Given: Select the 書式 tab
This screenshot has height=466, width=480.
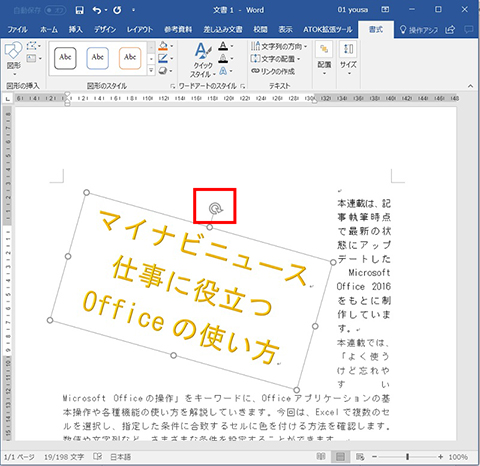Looking at the screenshot, I should pyautogui.click(x=376, y=30).
